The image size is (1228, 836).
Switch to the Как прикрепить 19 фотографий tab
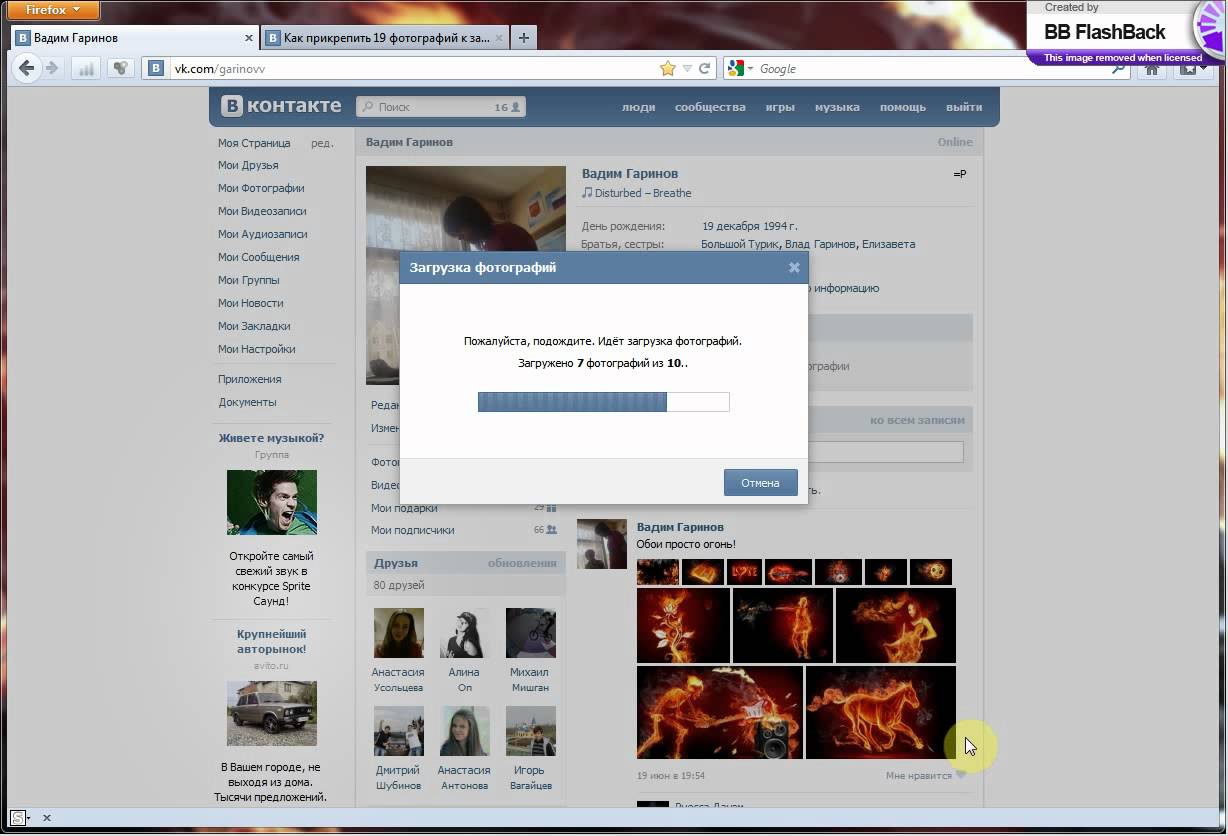pos(386,38)
